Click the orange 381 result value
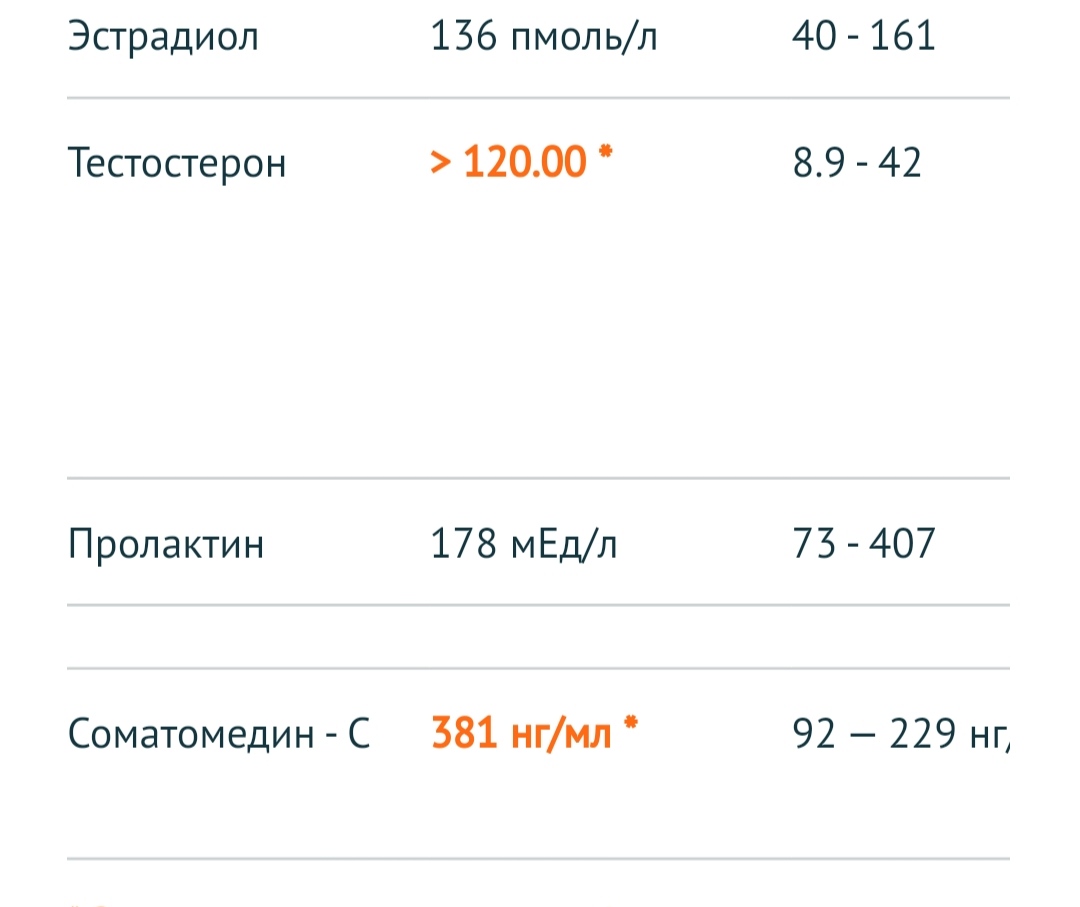This screenshot has width=1080, height=907. point(466,735)
